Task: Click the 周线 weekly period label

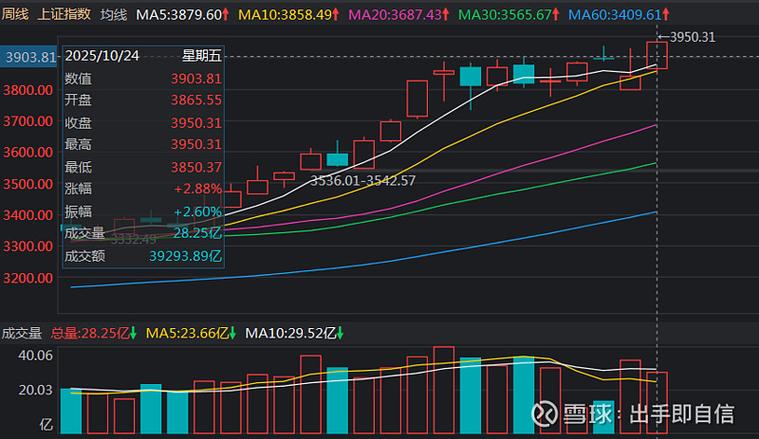Action: pos(15,15)
